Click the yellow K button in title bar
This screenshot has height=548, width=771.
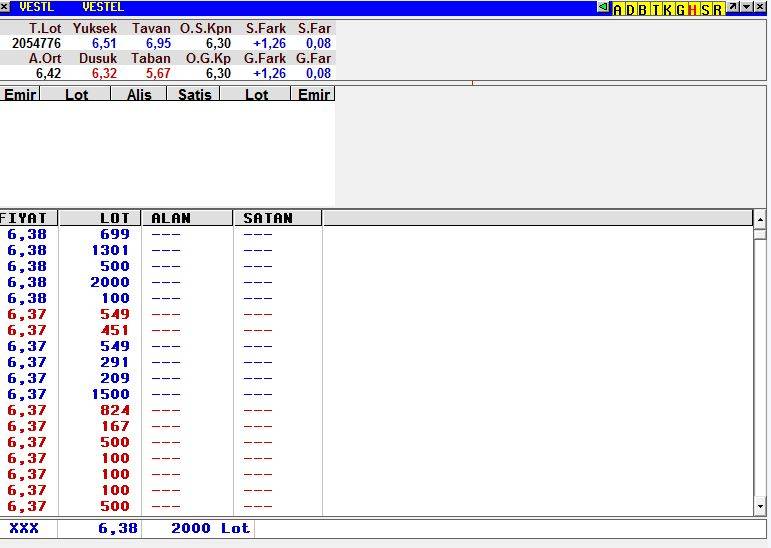pos(667,9)
